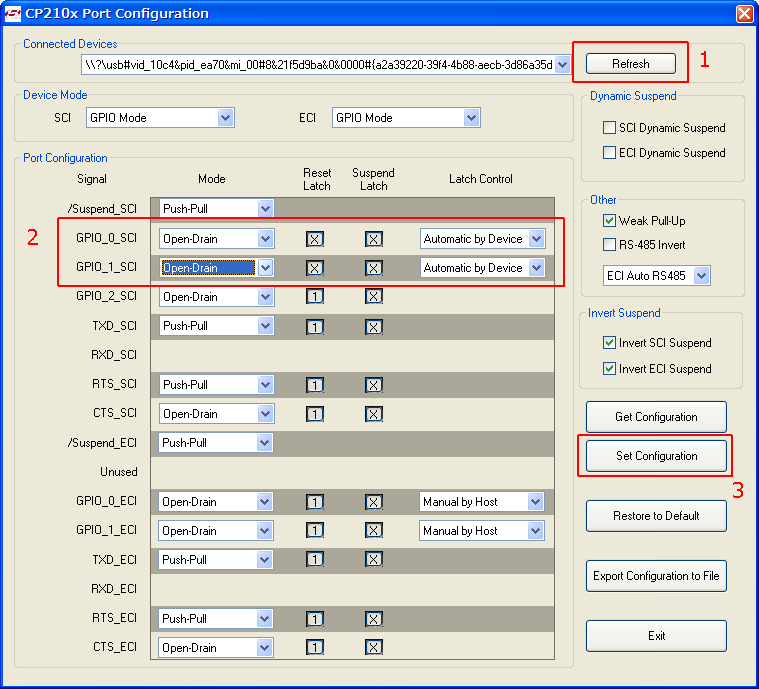The width and height of the screenshot is (759, 689).
Task: Click Export Configuration to File button
Action: (x=656, y=576)
